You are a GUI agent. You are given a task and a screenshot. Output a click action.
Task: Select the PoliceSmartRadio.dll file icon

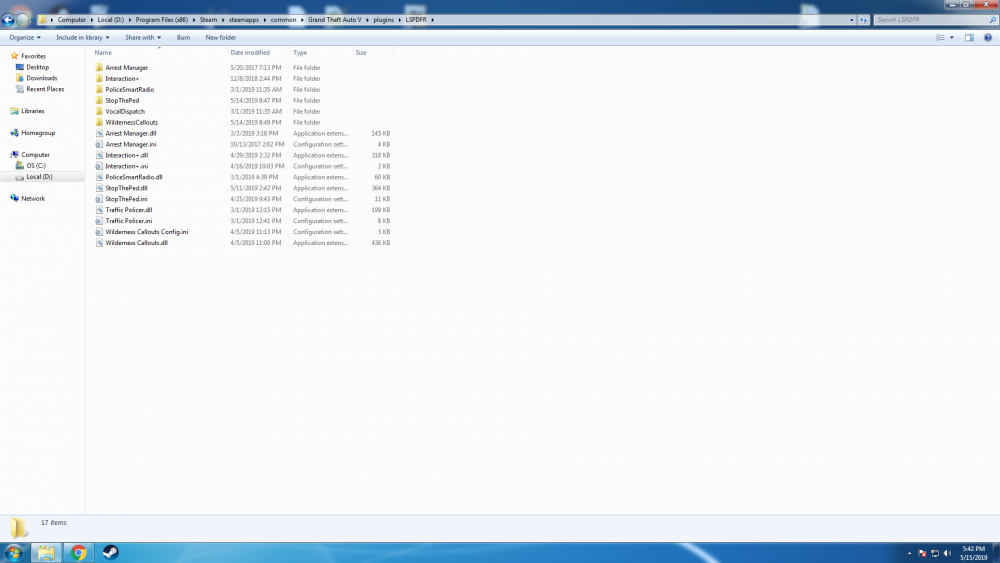[99, 177]
